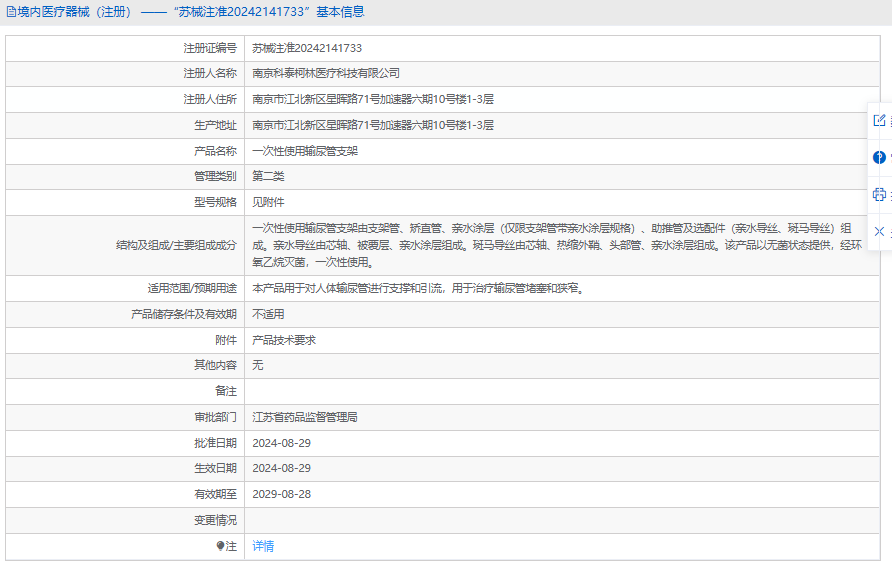Click the printer icon in the side panel
Viewport: 892px width, 570px height.
click(879, 195)
